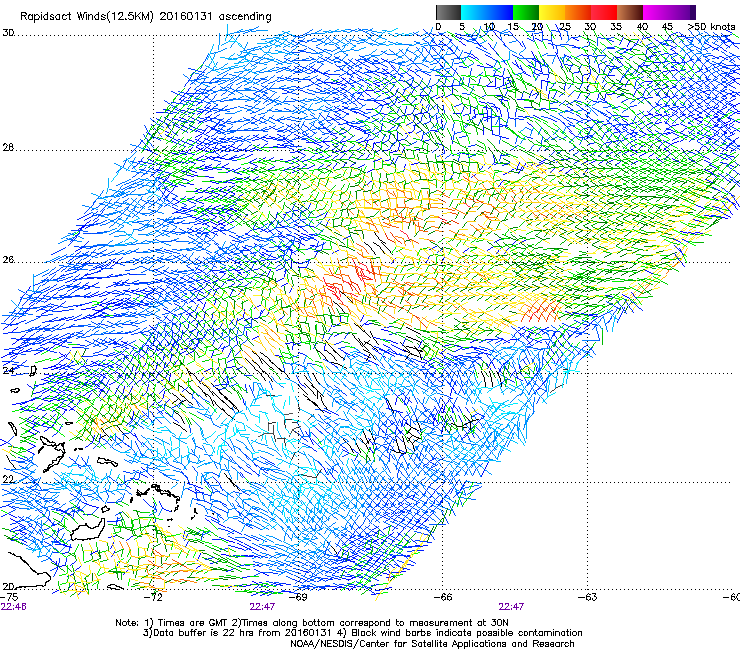The height and width of the screenshot is (650, 740).
Task: Click the longitude label '-63'
Action: click(588, 597)
